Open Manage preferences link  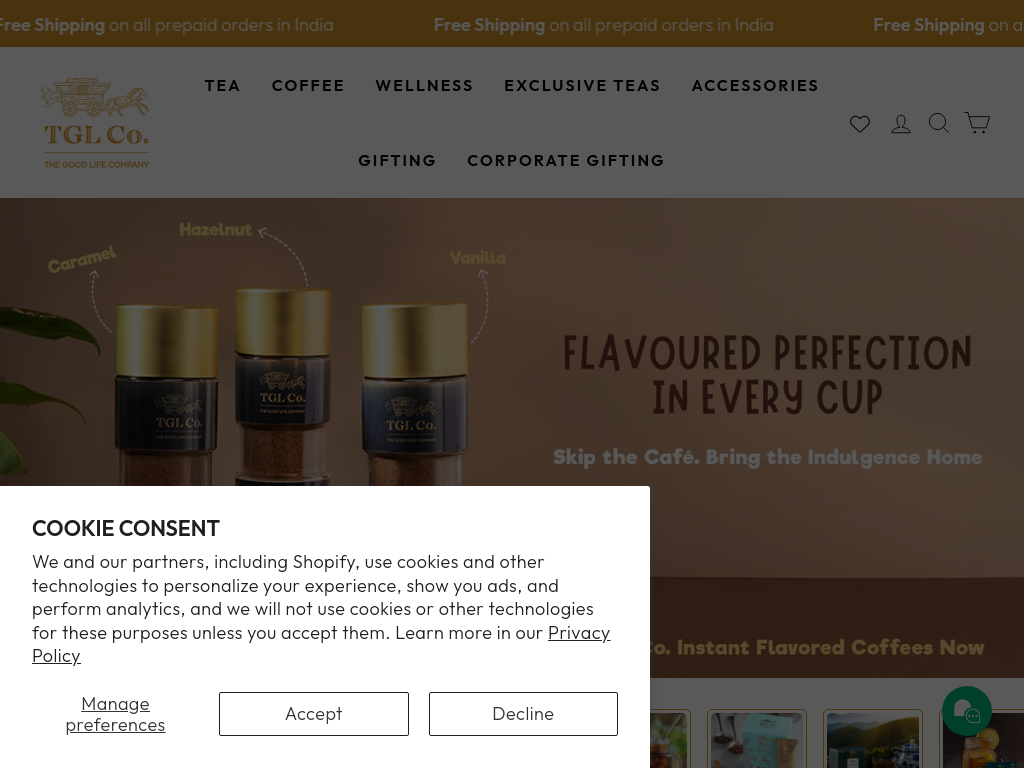click(x=115, y=714)
